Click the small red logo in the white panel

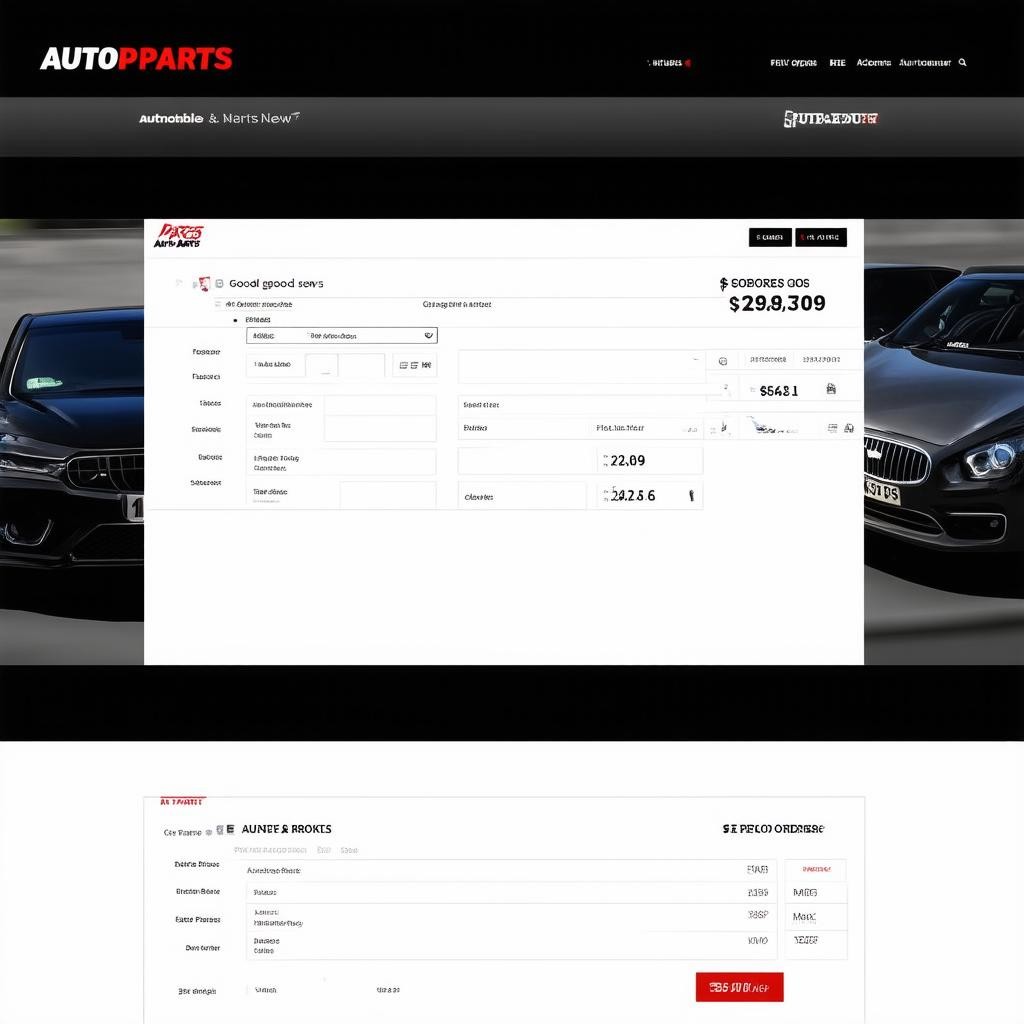(x=178, y=236)
